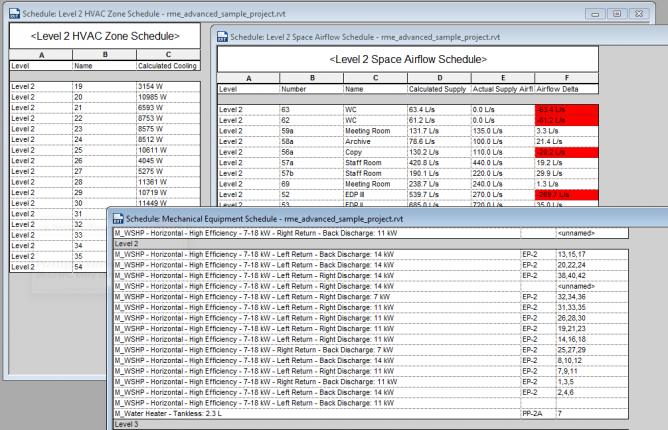Click Calculated Cooling header in HVAC Zone Schedule
Image resolution: width=668 pixels, height=430 pixels.
tap(168, 66)
